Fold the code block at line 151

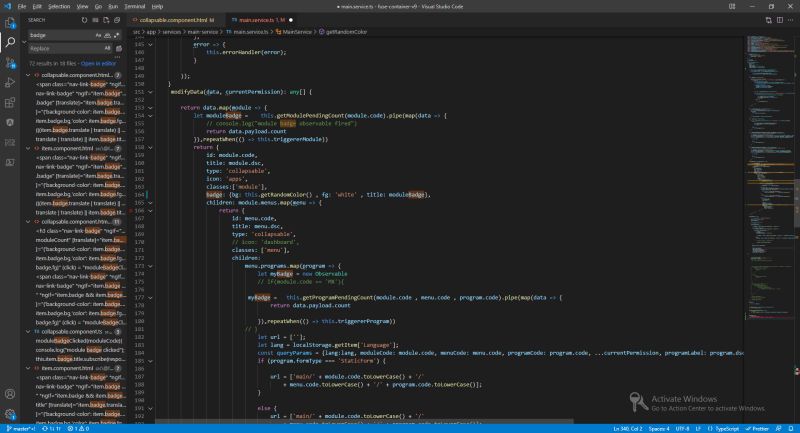(x=151, y=92)
